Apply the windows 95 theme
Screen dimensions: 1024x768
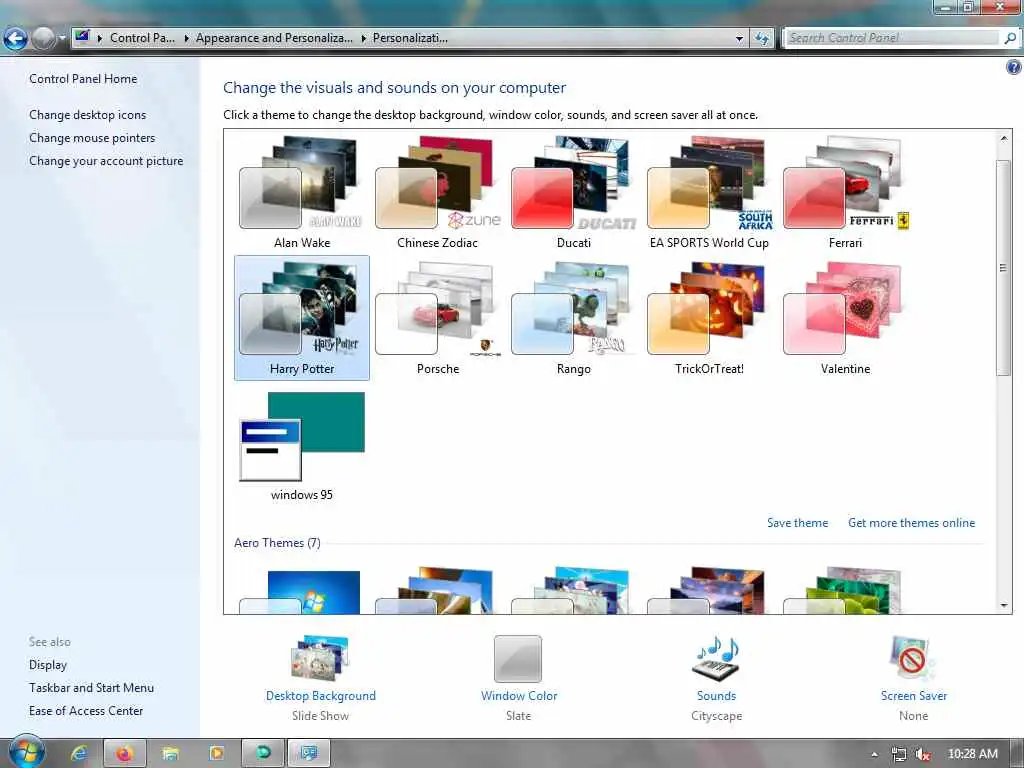(301, 445)
